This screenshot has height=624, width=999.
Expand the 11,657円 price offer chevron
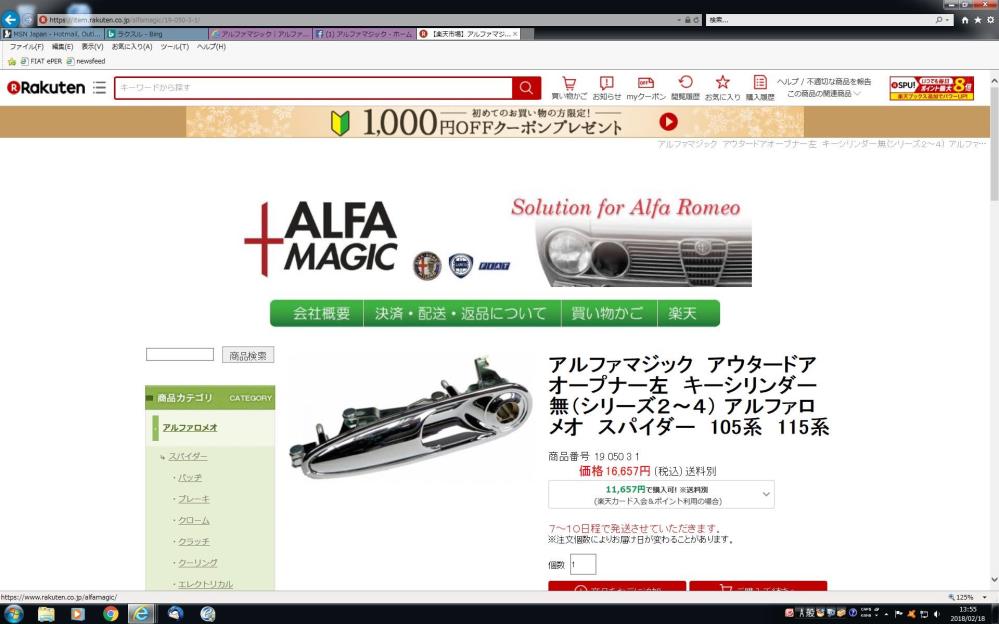pos(766,494)
